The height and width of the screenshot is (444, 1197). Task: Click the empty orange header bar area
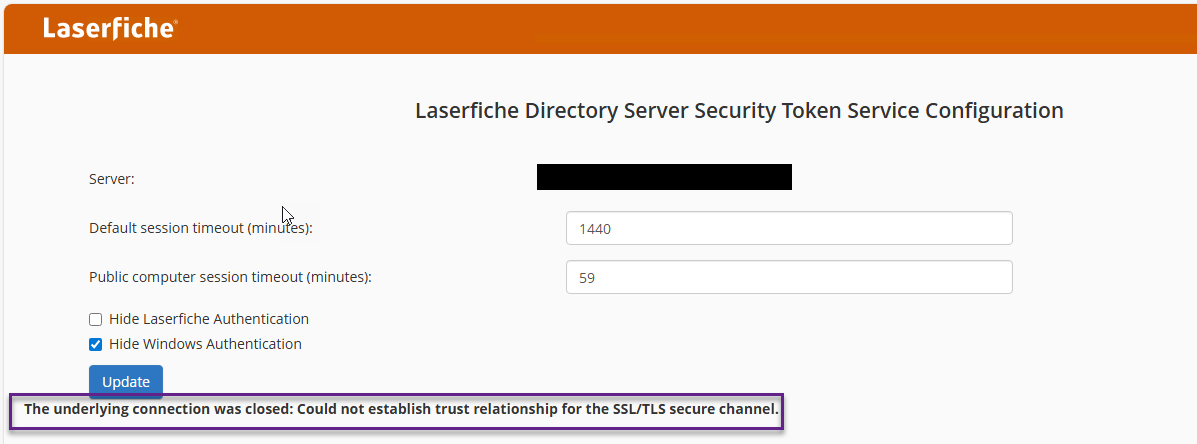tap(687, 28)
